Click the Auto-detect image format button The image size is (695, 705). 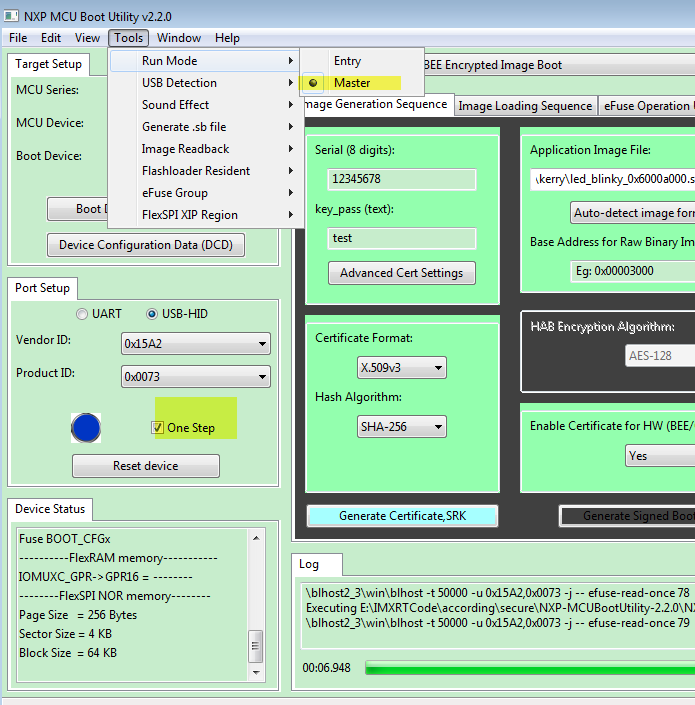pos(633,213)
